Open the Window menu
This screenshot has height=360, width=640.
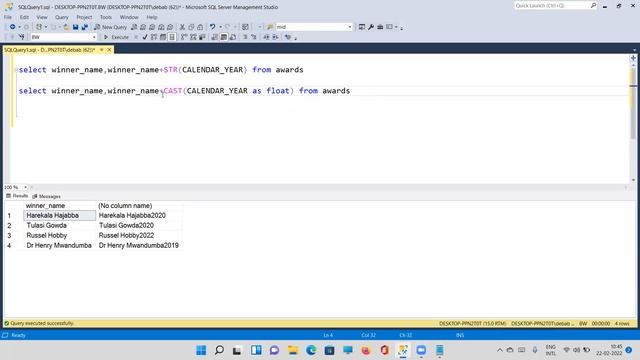[129, 17]
